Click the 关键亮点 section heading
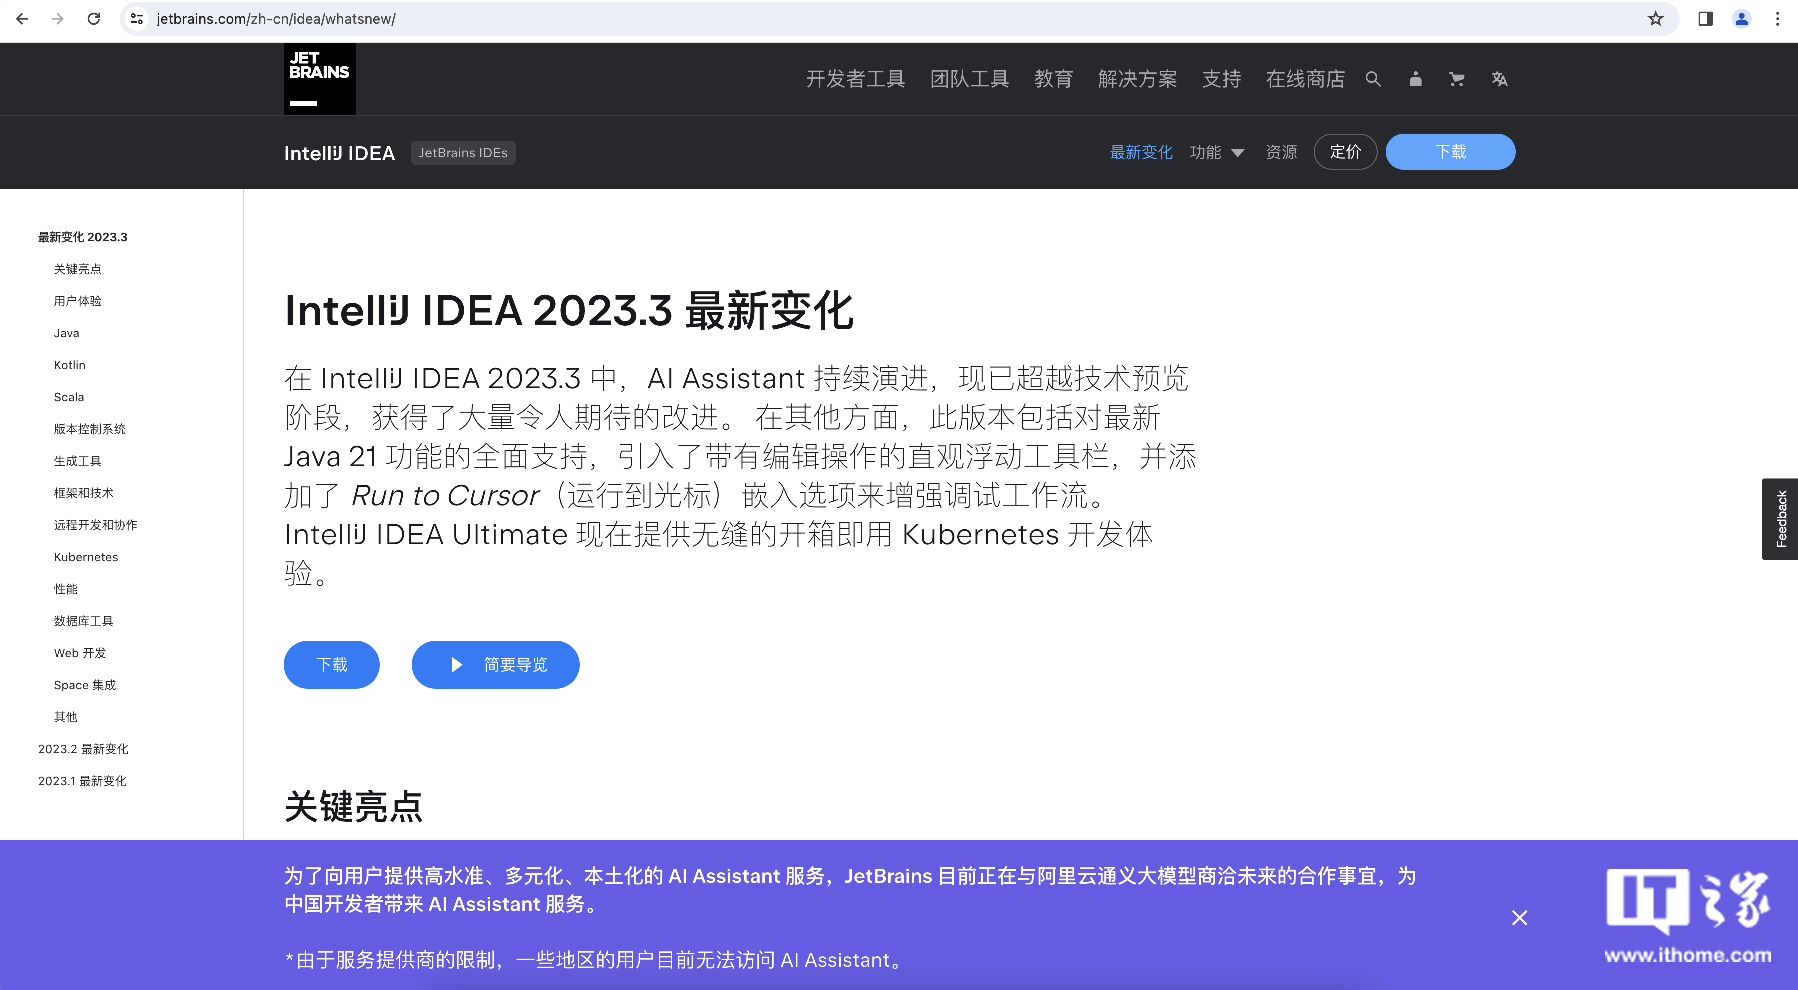This screenshot has width=1798, height=990. [353, 807]
